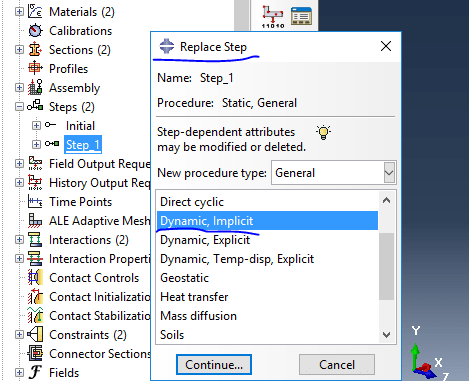Click the Field Output Requests icon
The image size is (469, 381).
(35, 163)
